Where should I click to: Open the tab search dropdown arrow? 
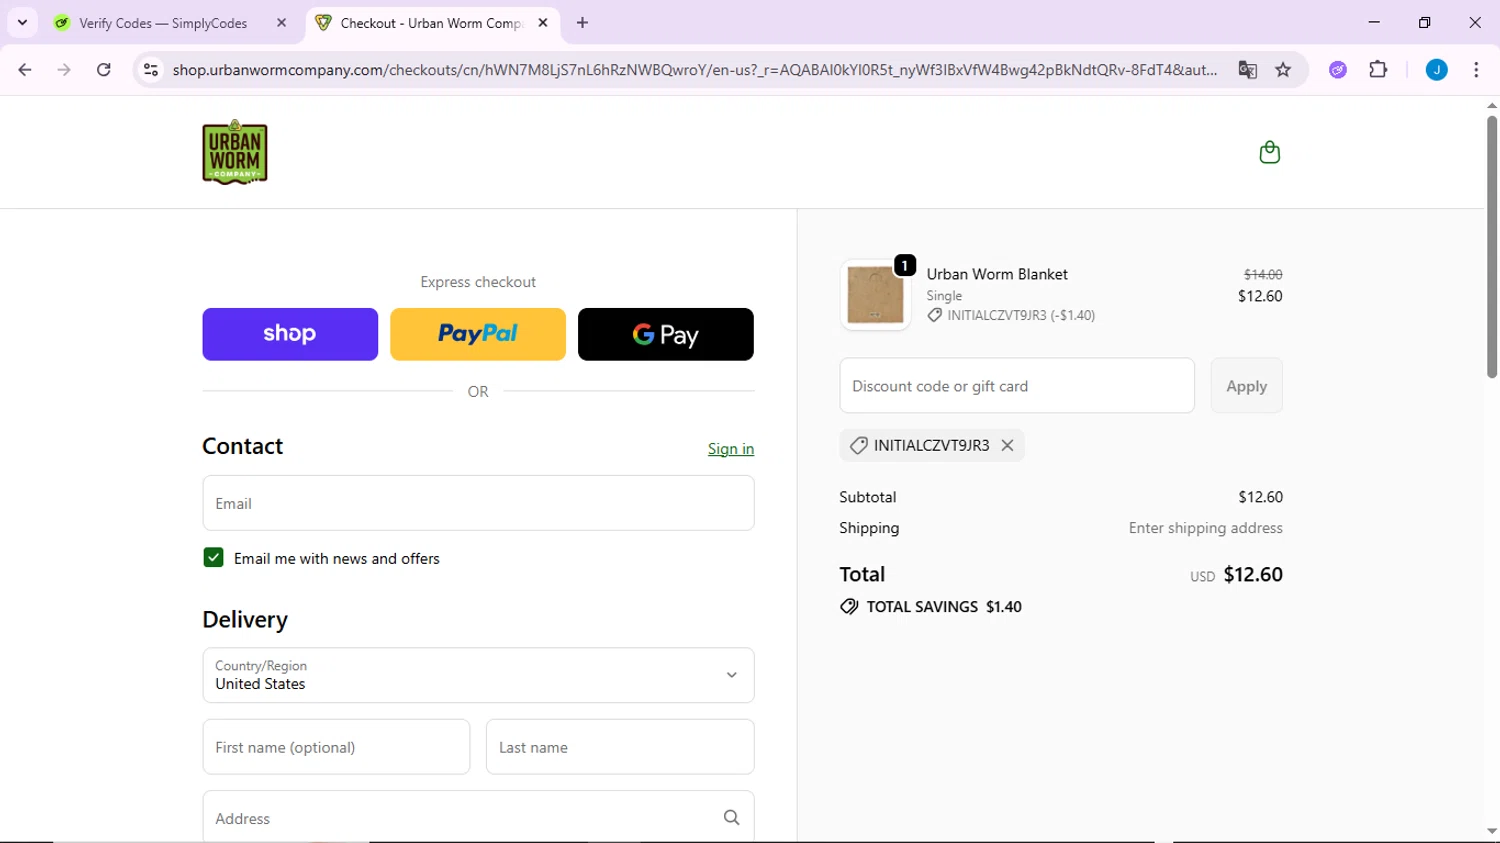(x=22, y=23)
